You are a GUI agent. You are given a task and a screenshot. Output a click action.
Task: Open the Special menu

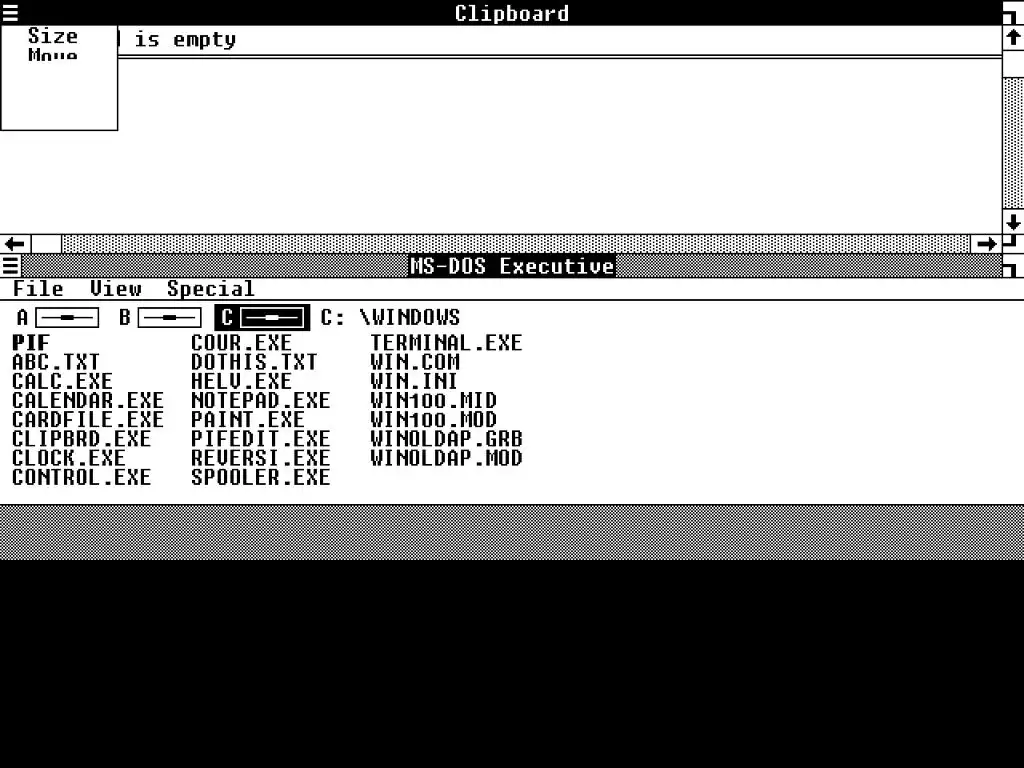coord(210,289)
